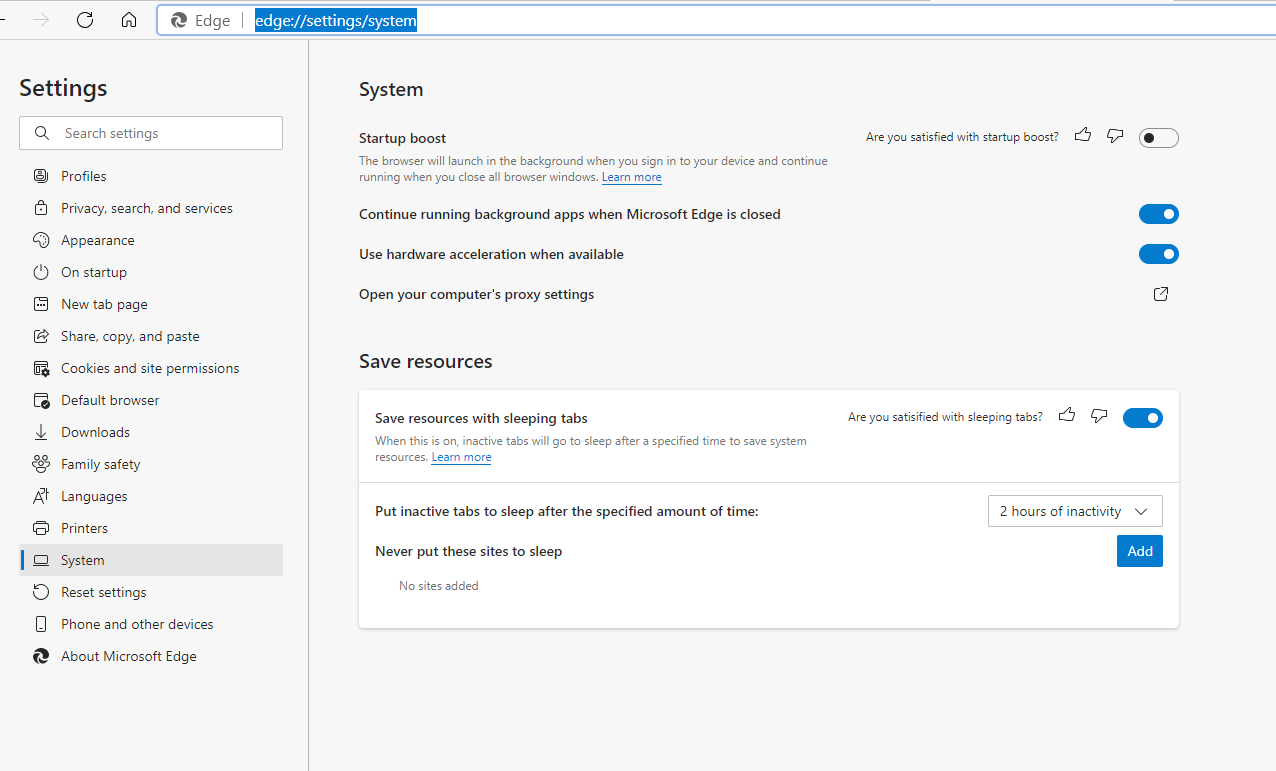Click the On startup power icon
This screenshot has height=771, width=1276.
click(x=41, y=272)
